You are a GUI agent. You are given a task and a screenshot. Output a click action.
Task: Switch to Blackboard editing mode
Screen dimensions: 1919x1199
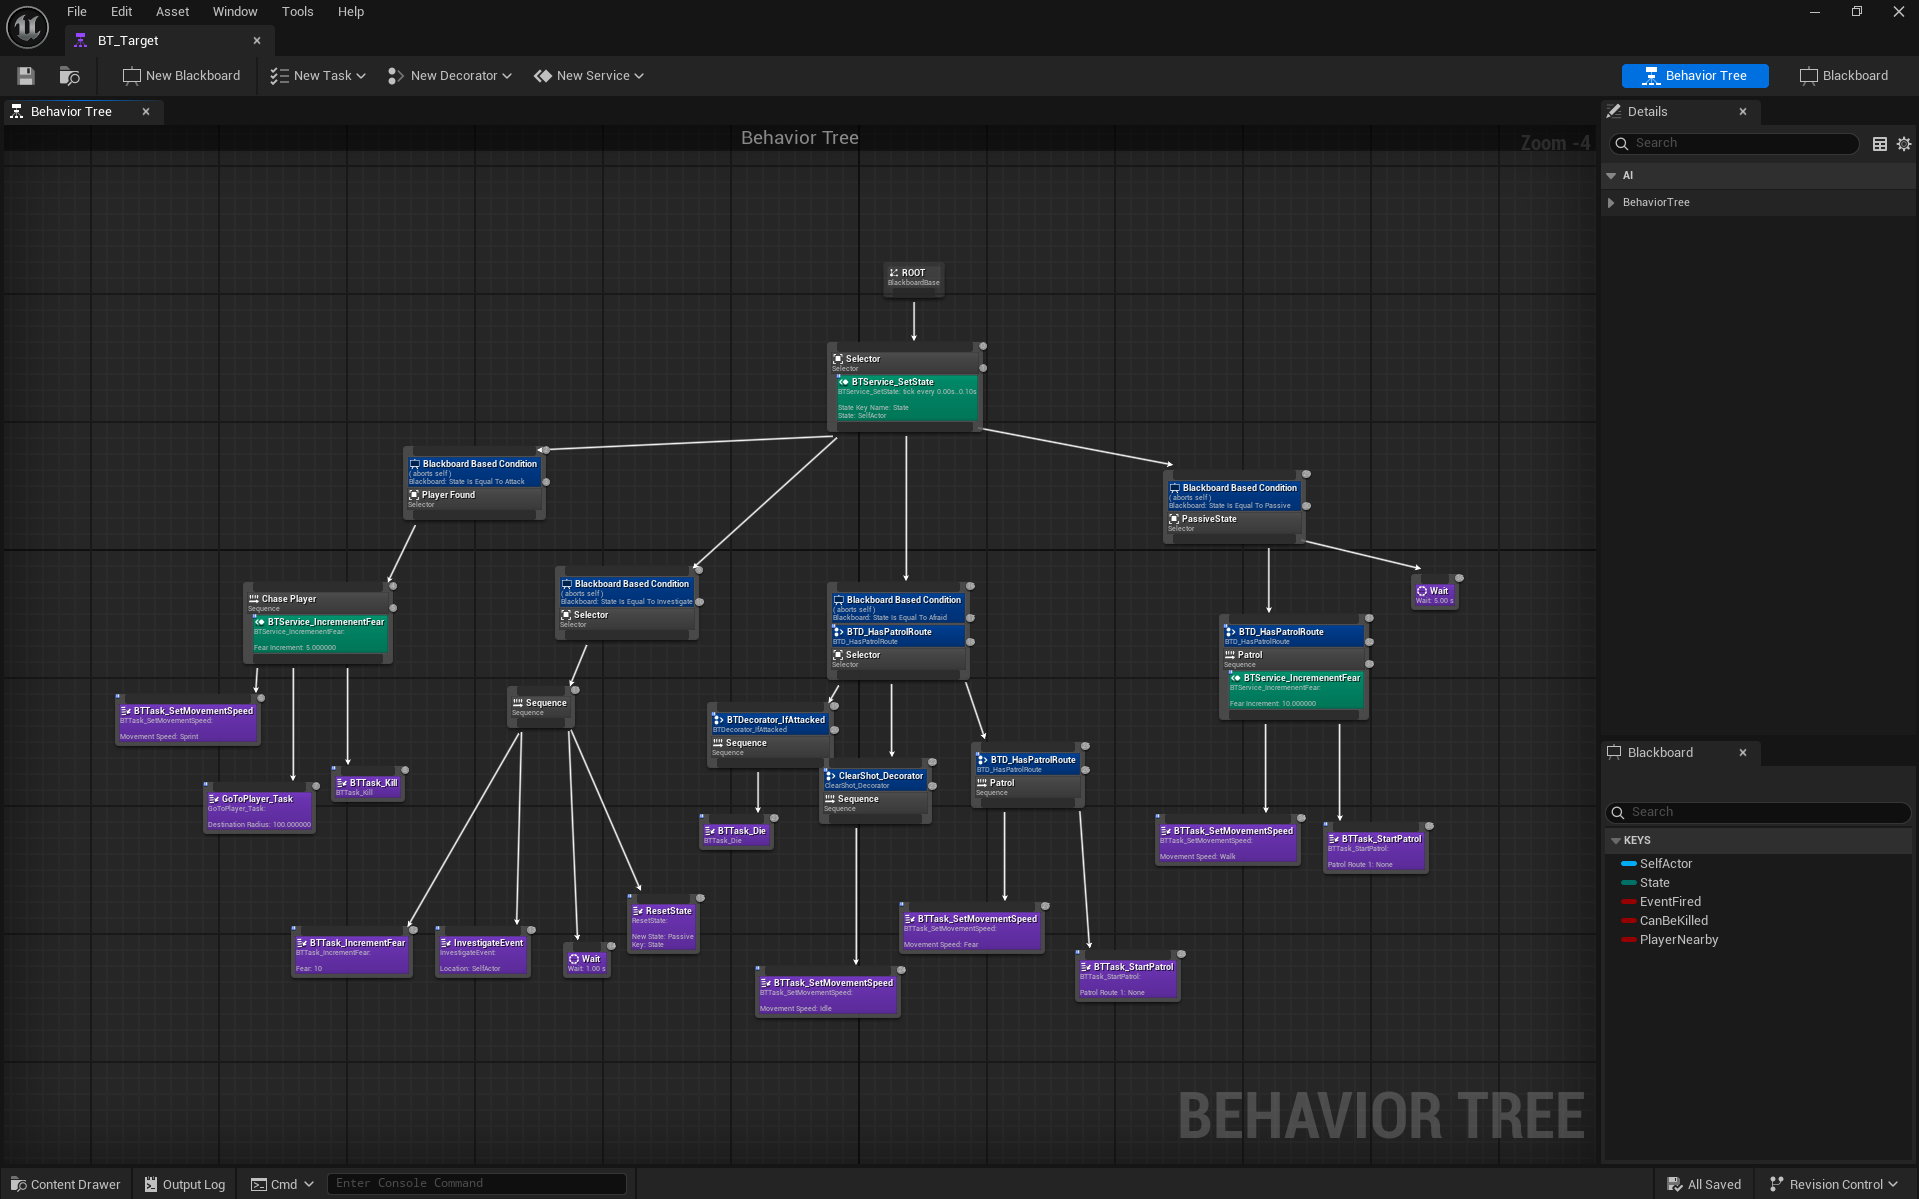tap(1843, 75)
